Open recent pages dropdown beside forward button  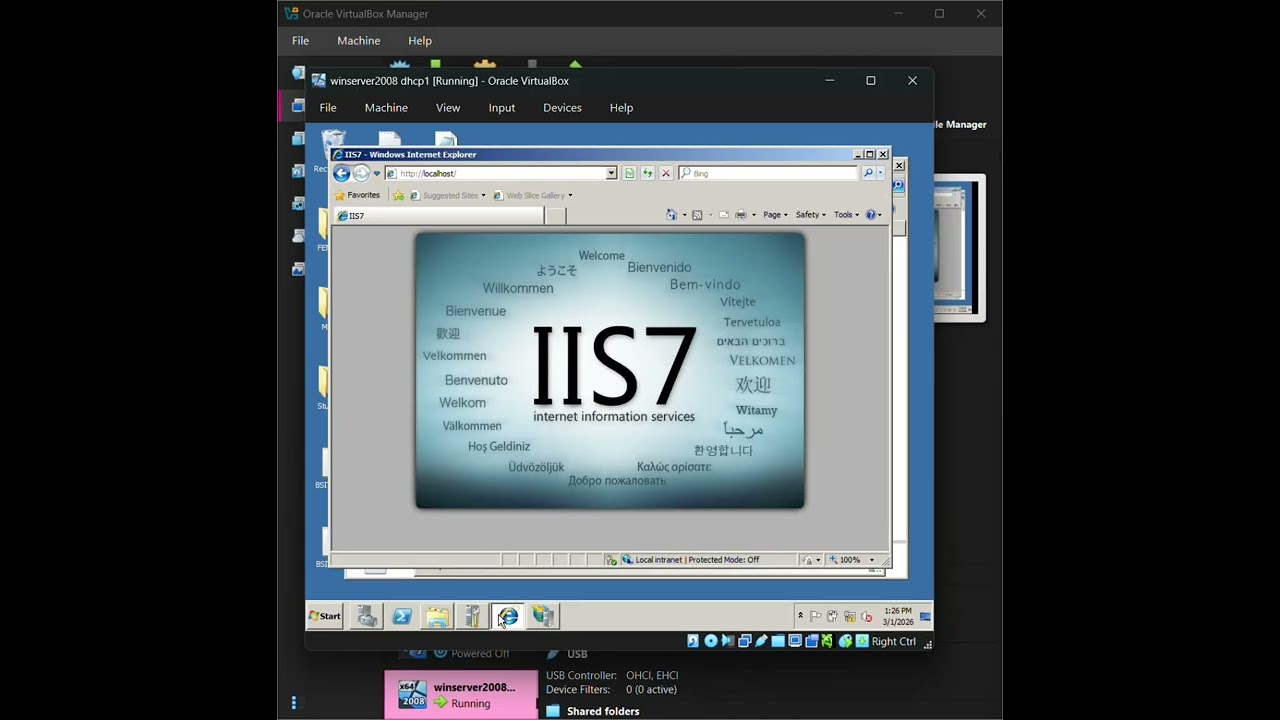(376, 174)
